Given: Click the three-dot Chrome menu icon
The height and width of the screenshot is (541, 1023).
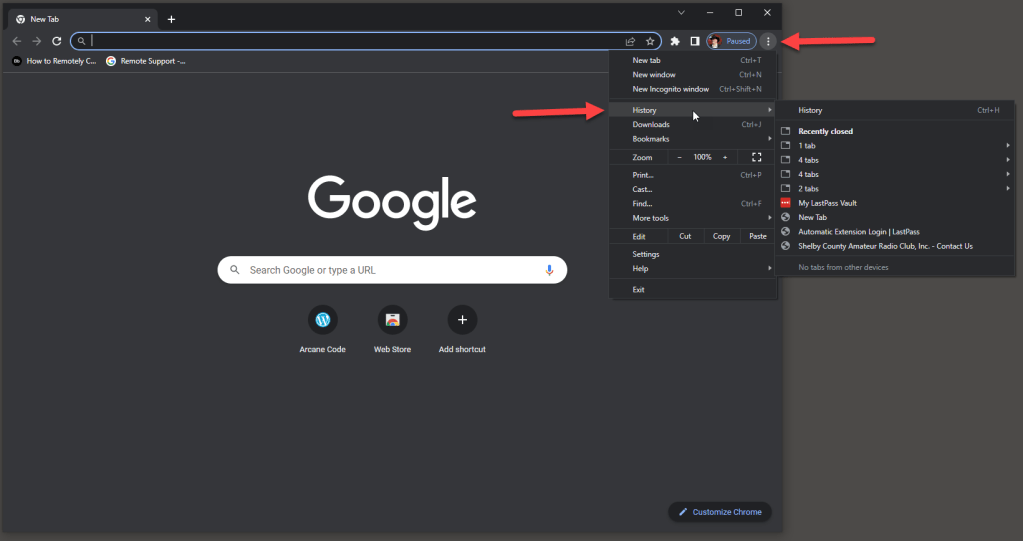Looking at the screenshot, I should click(x=768, y=41).
